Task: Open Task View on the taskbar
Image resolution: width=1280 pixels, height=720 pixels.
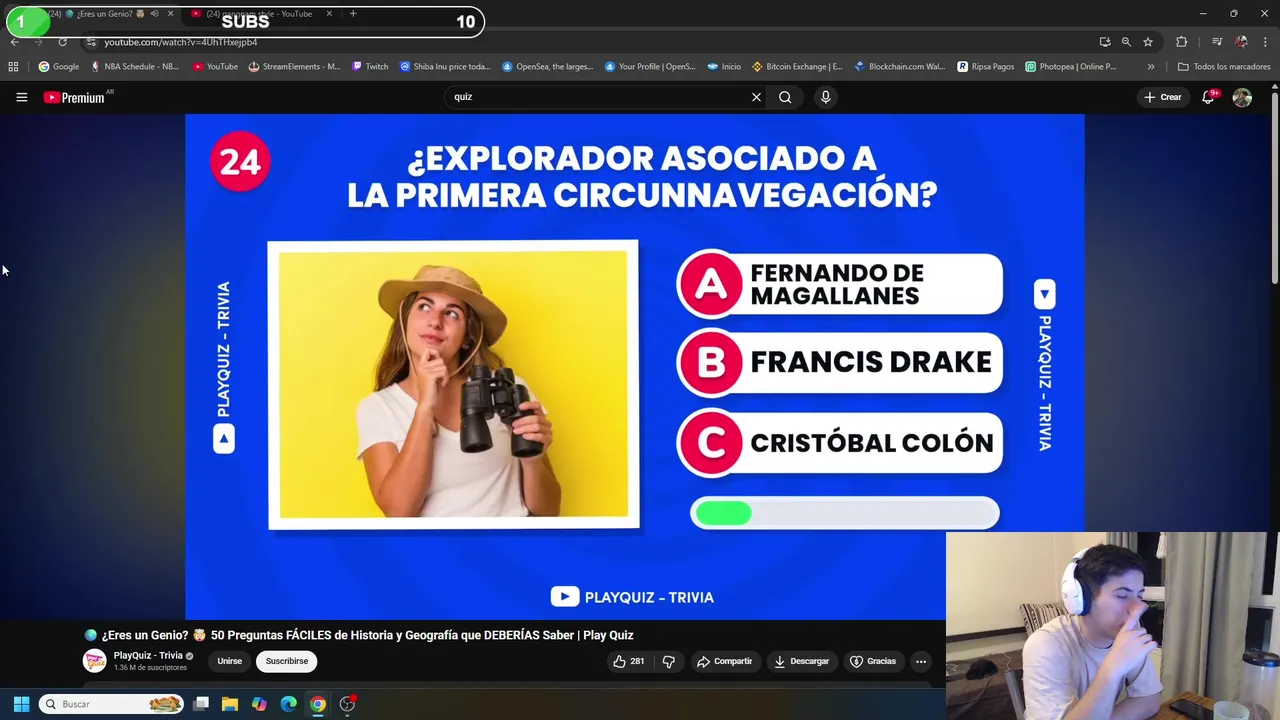Action: pos(201,704)
